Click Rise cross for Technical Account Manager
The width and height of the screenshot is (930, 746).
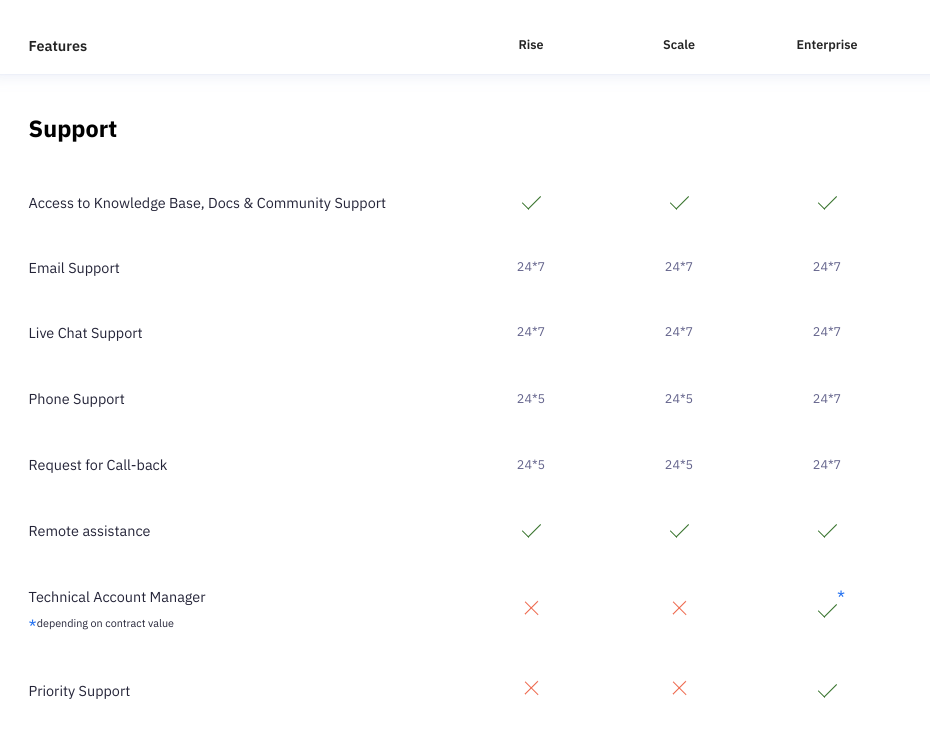(x=531, y=608)
